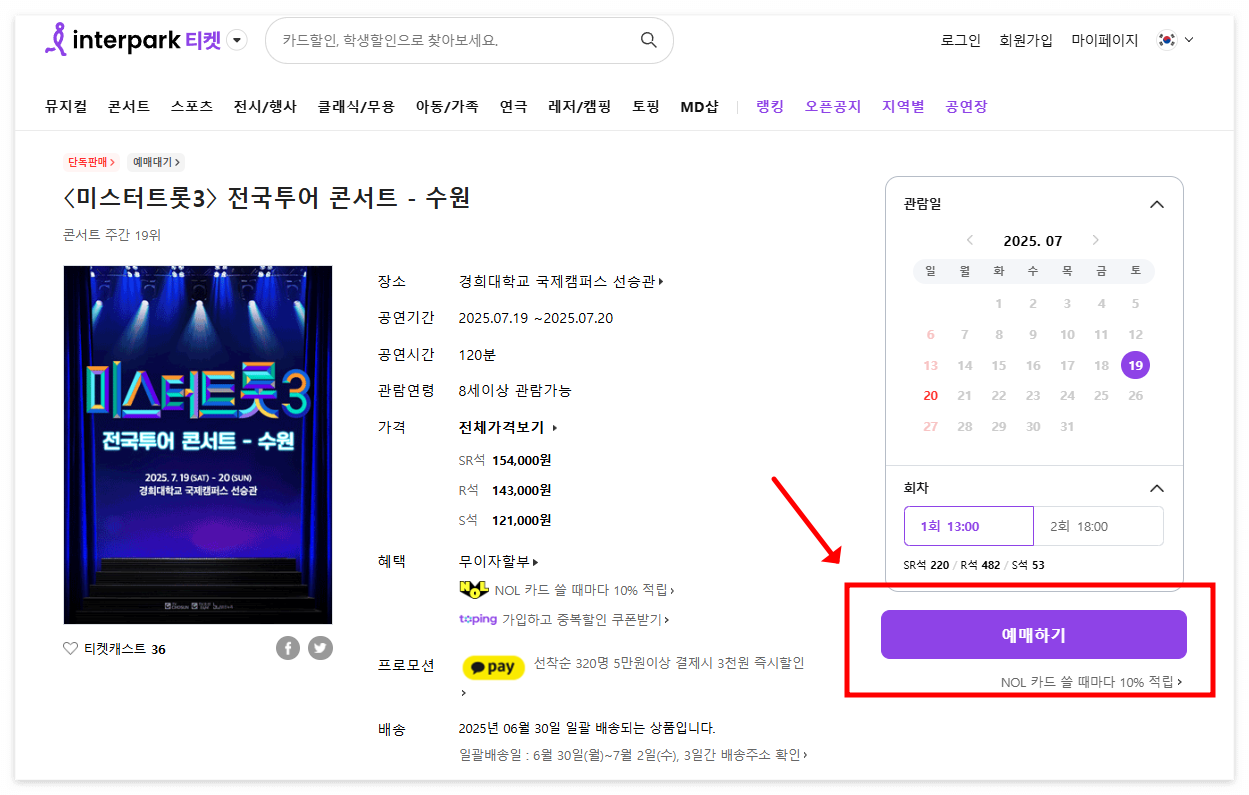Select the 토핑 menu item
Screen dimensions: 1249x795
point(645,106)
